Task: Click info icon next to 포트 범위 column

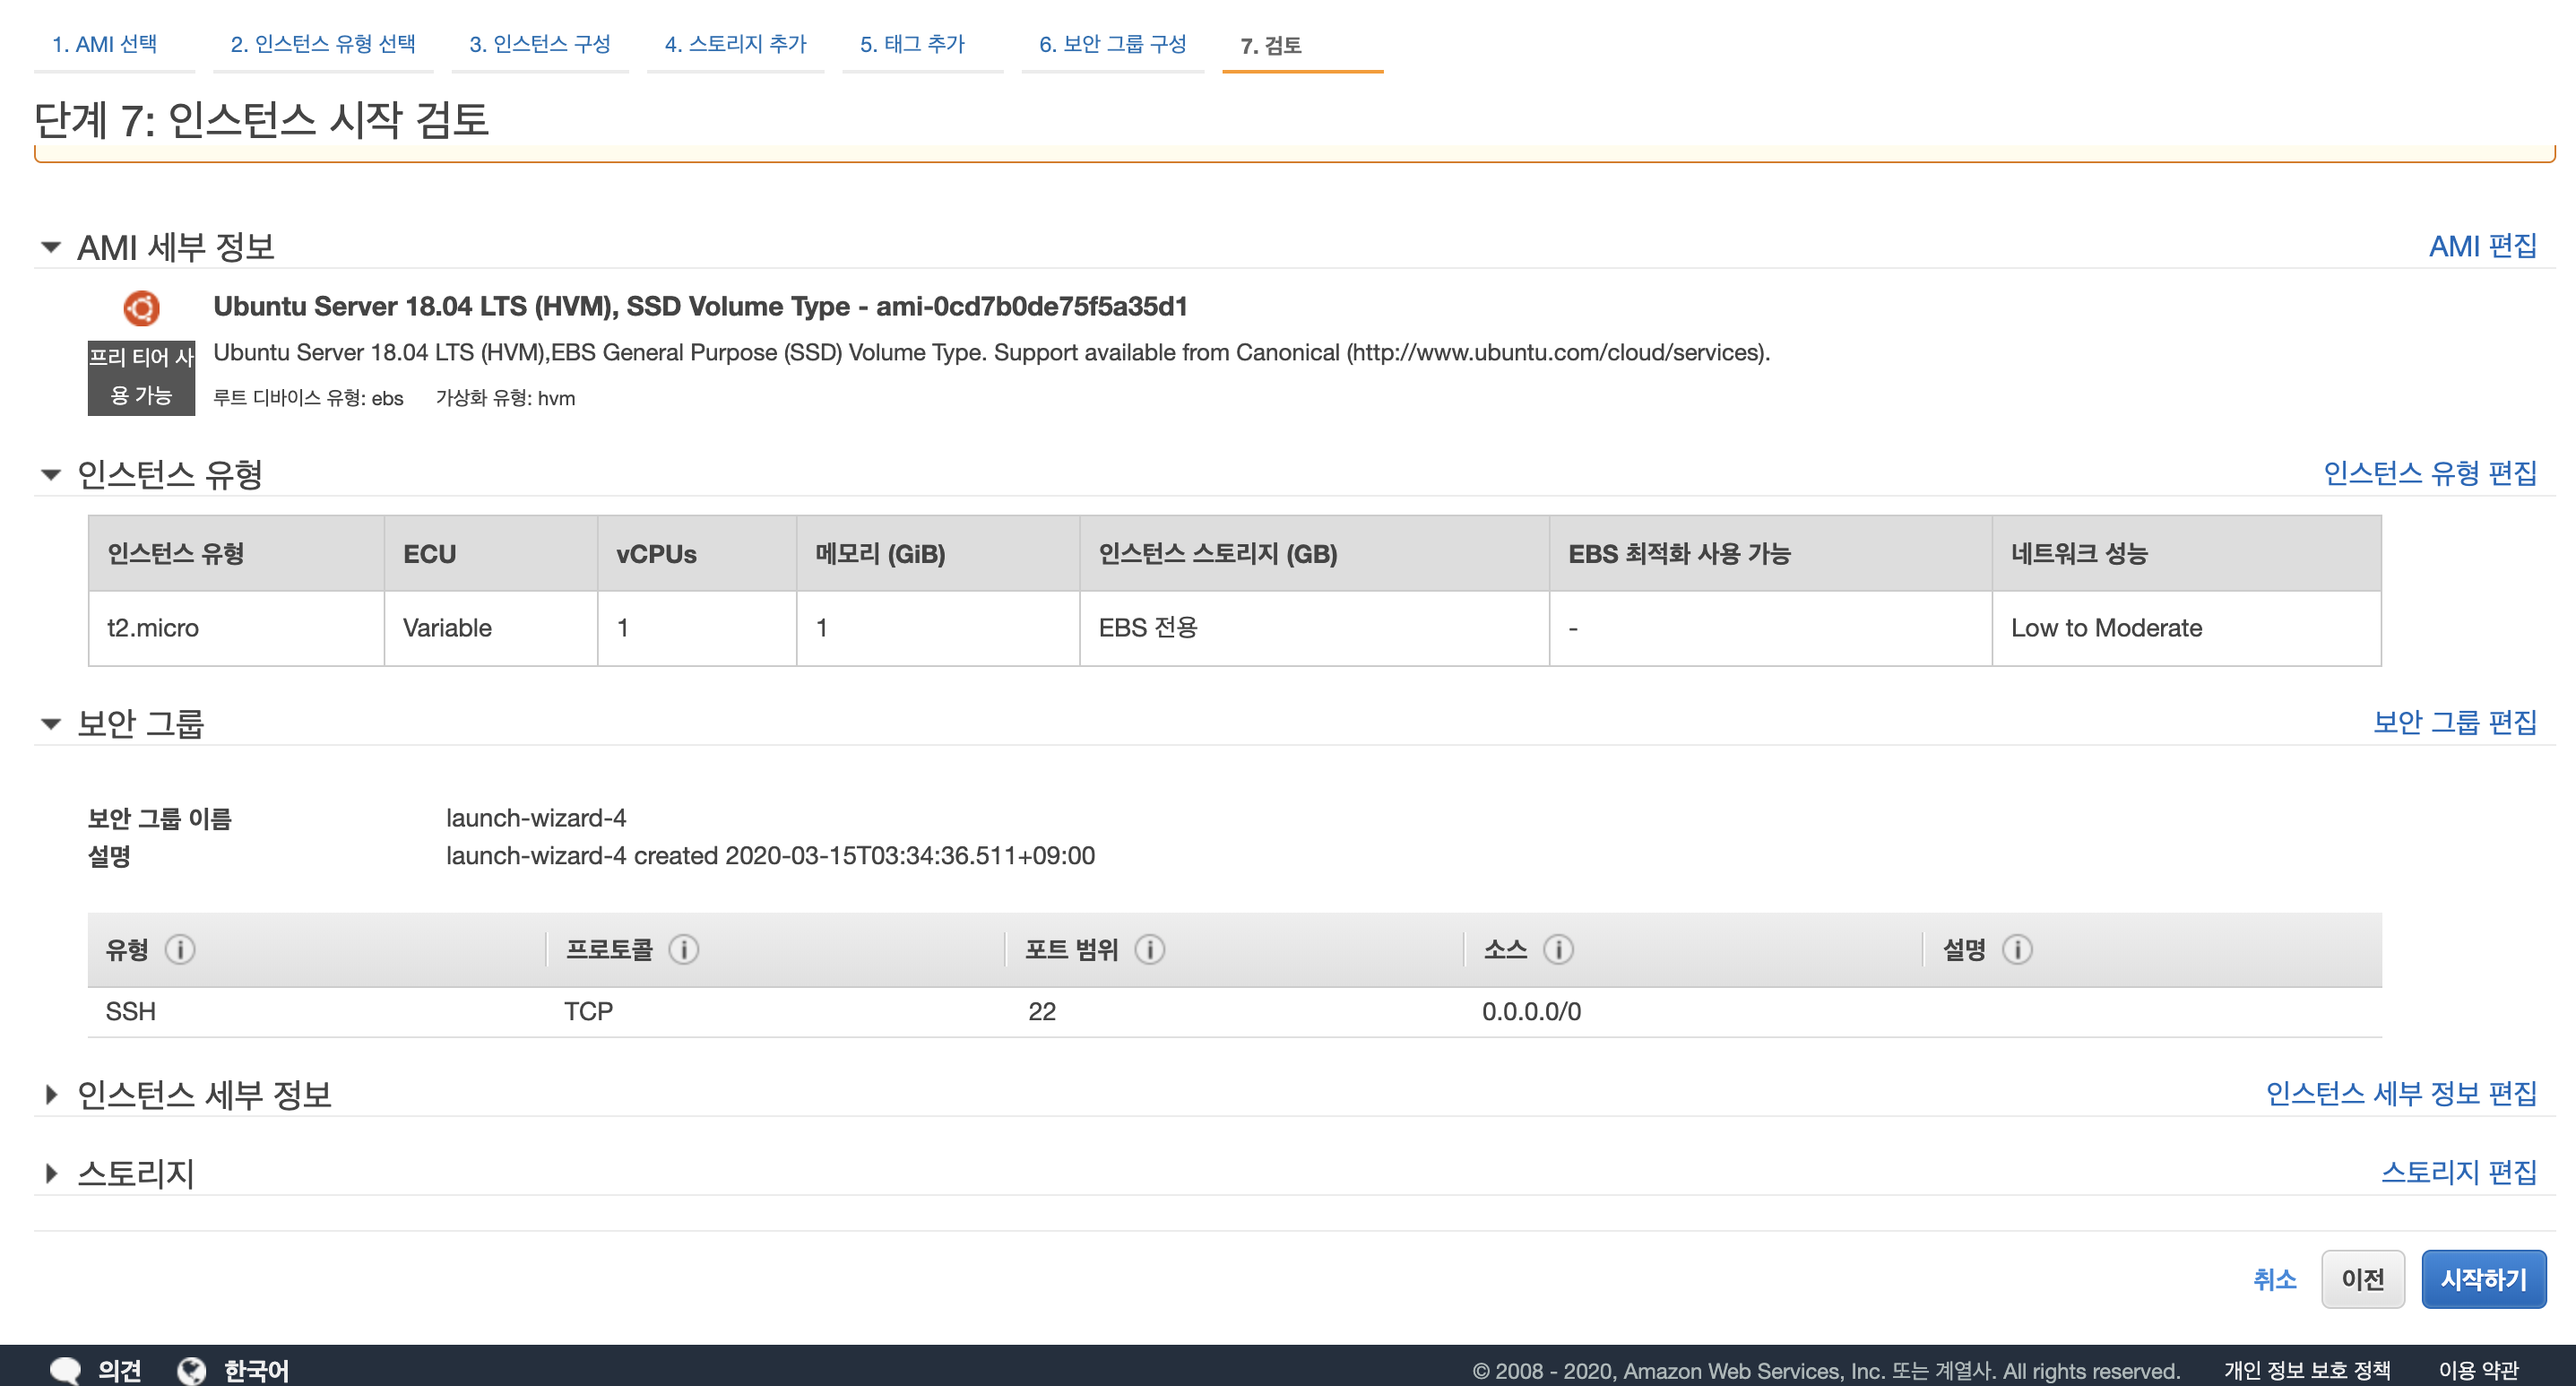Action: [x=1150, y=949]
